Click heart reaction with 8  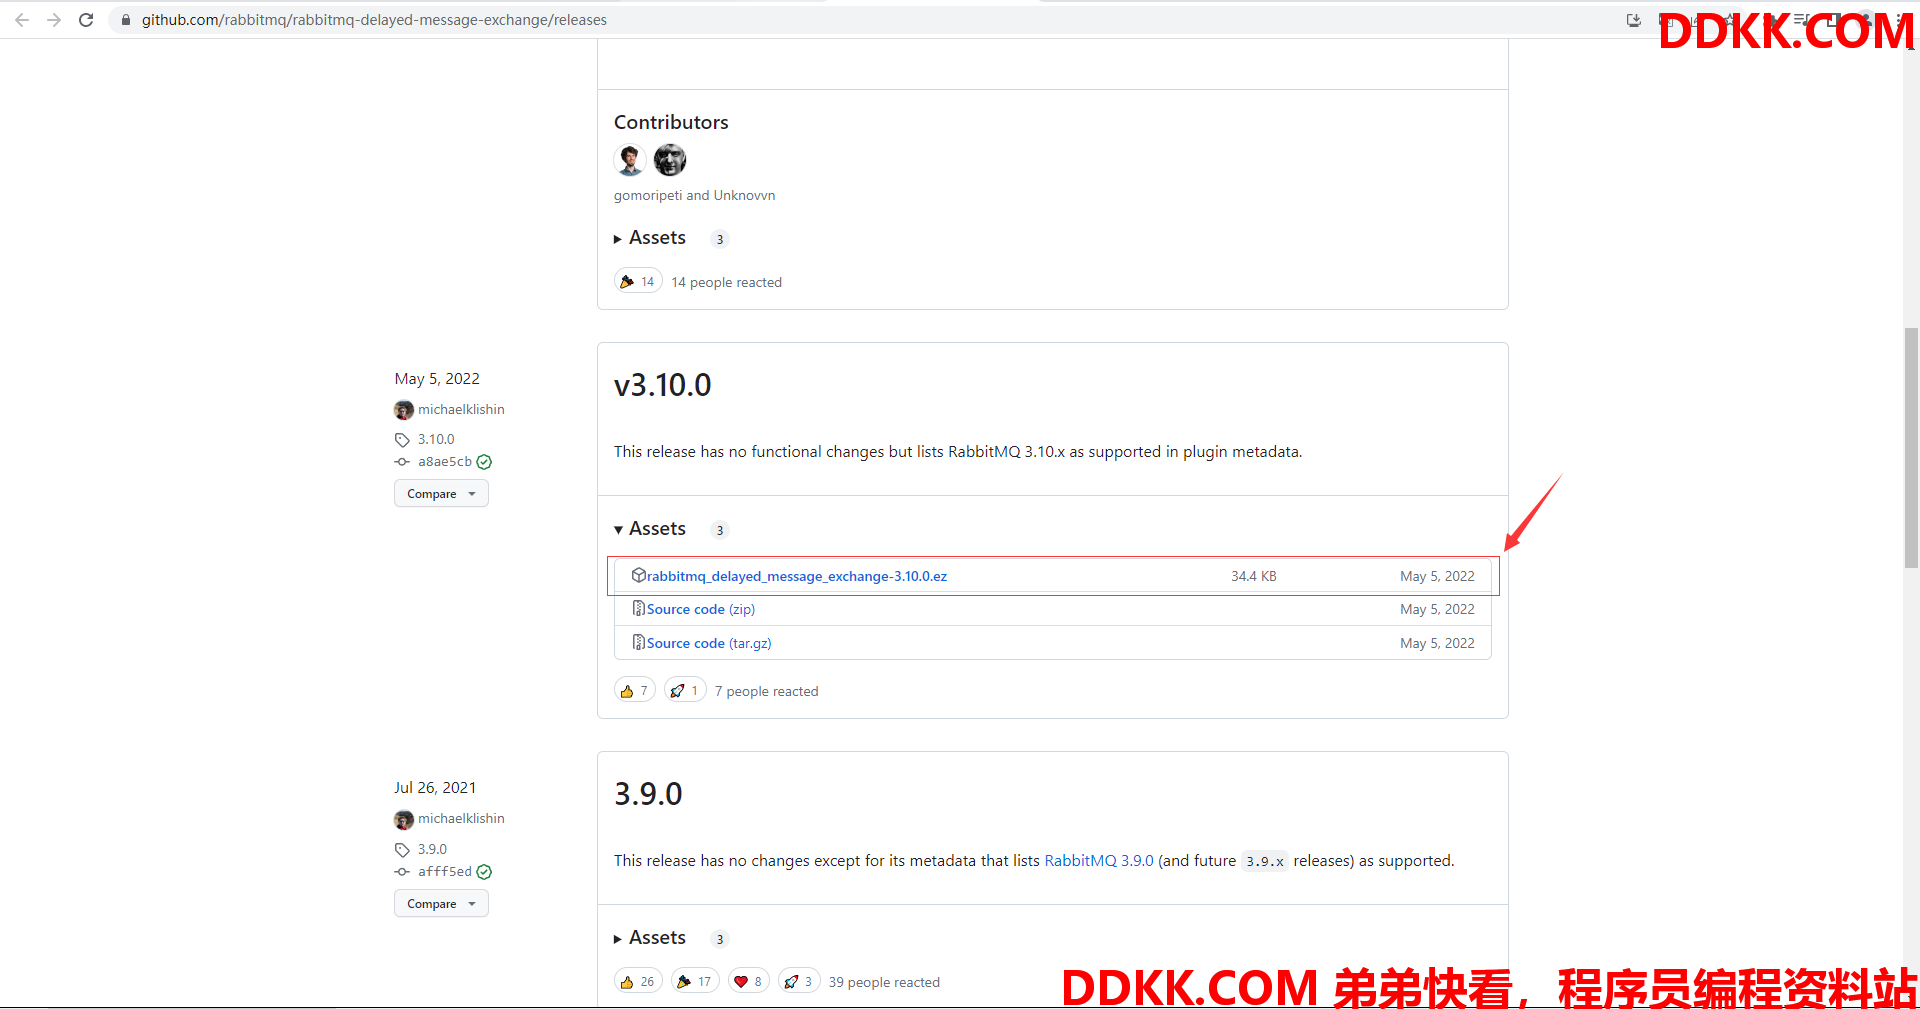749,982
